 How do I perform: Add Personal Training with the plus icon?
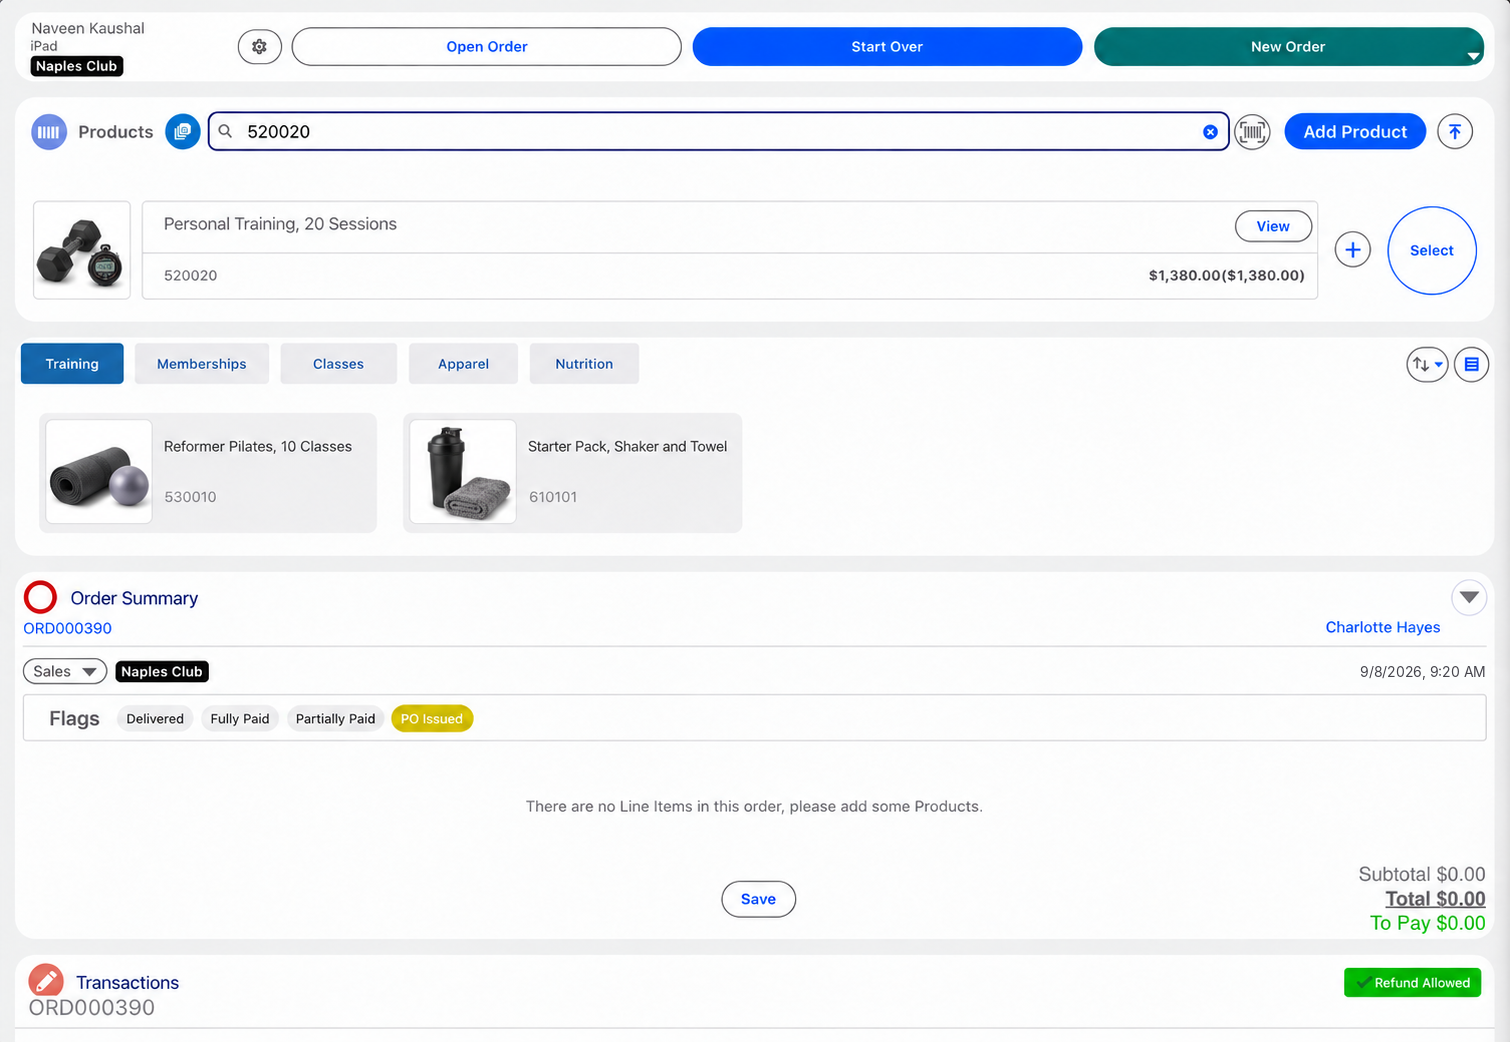coord(1352,250)
